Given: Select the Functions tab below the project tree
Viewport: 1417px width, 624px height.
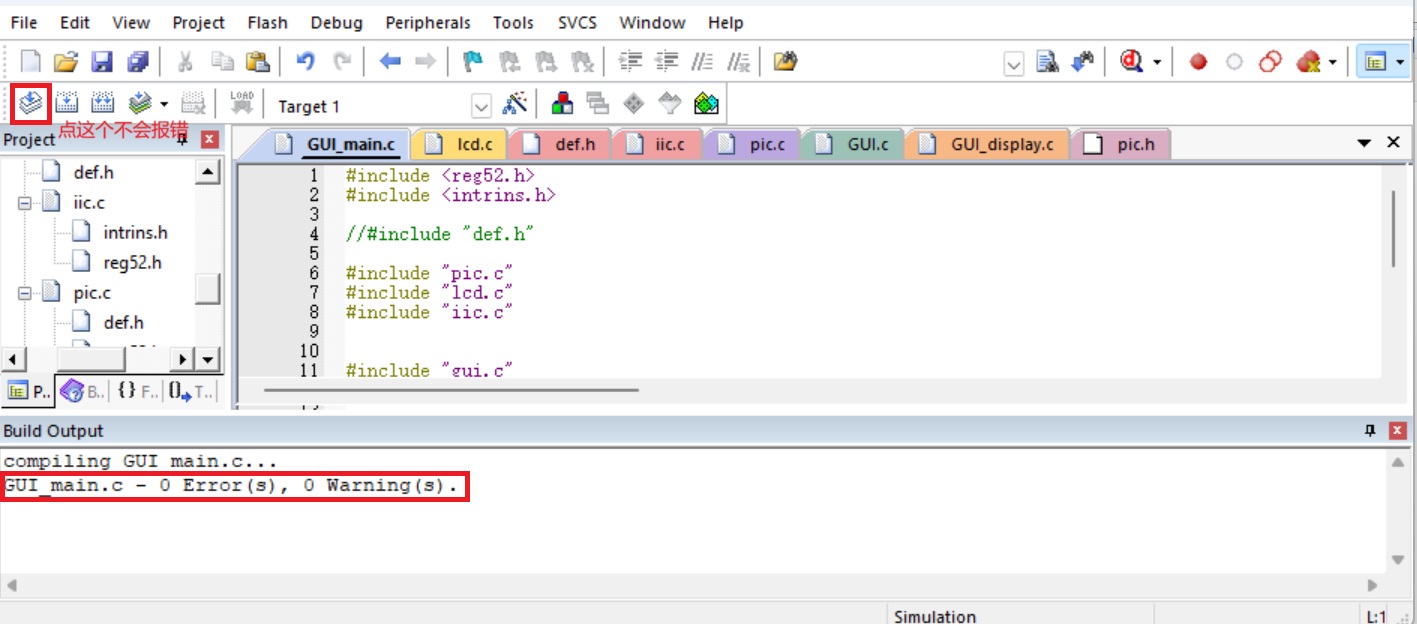Looking at the screenshot, I should [136, 392].
